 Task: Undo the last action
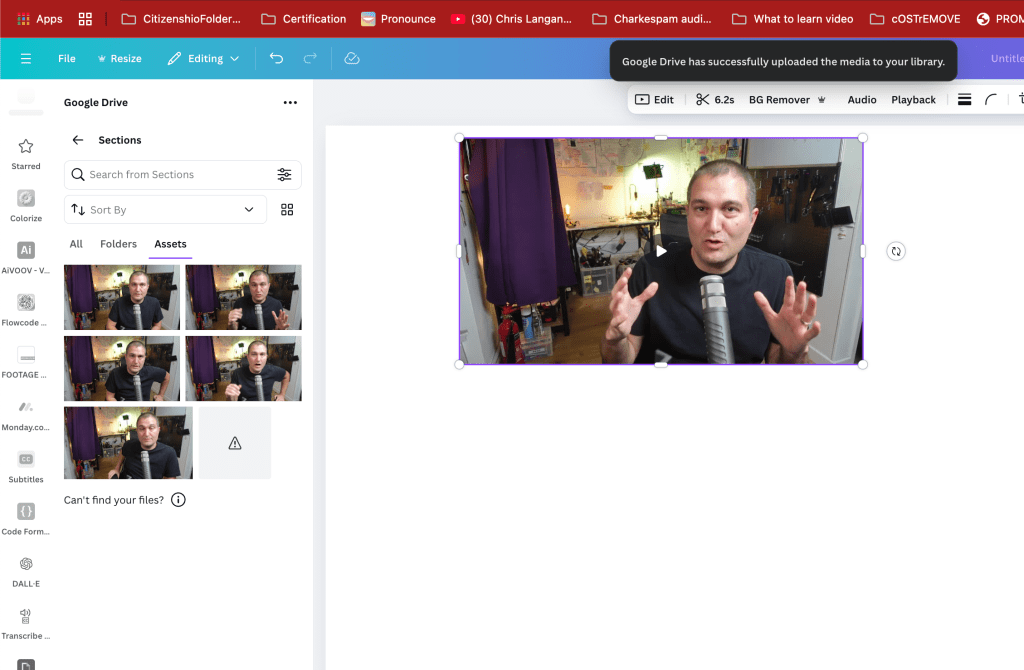276,59
